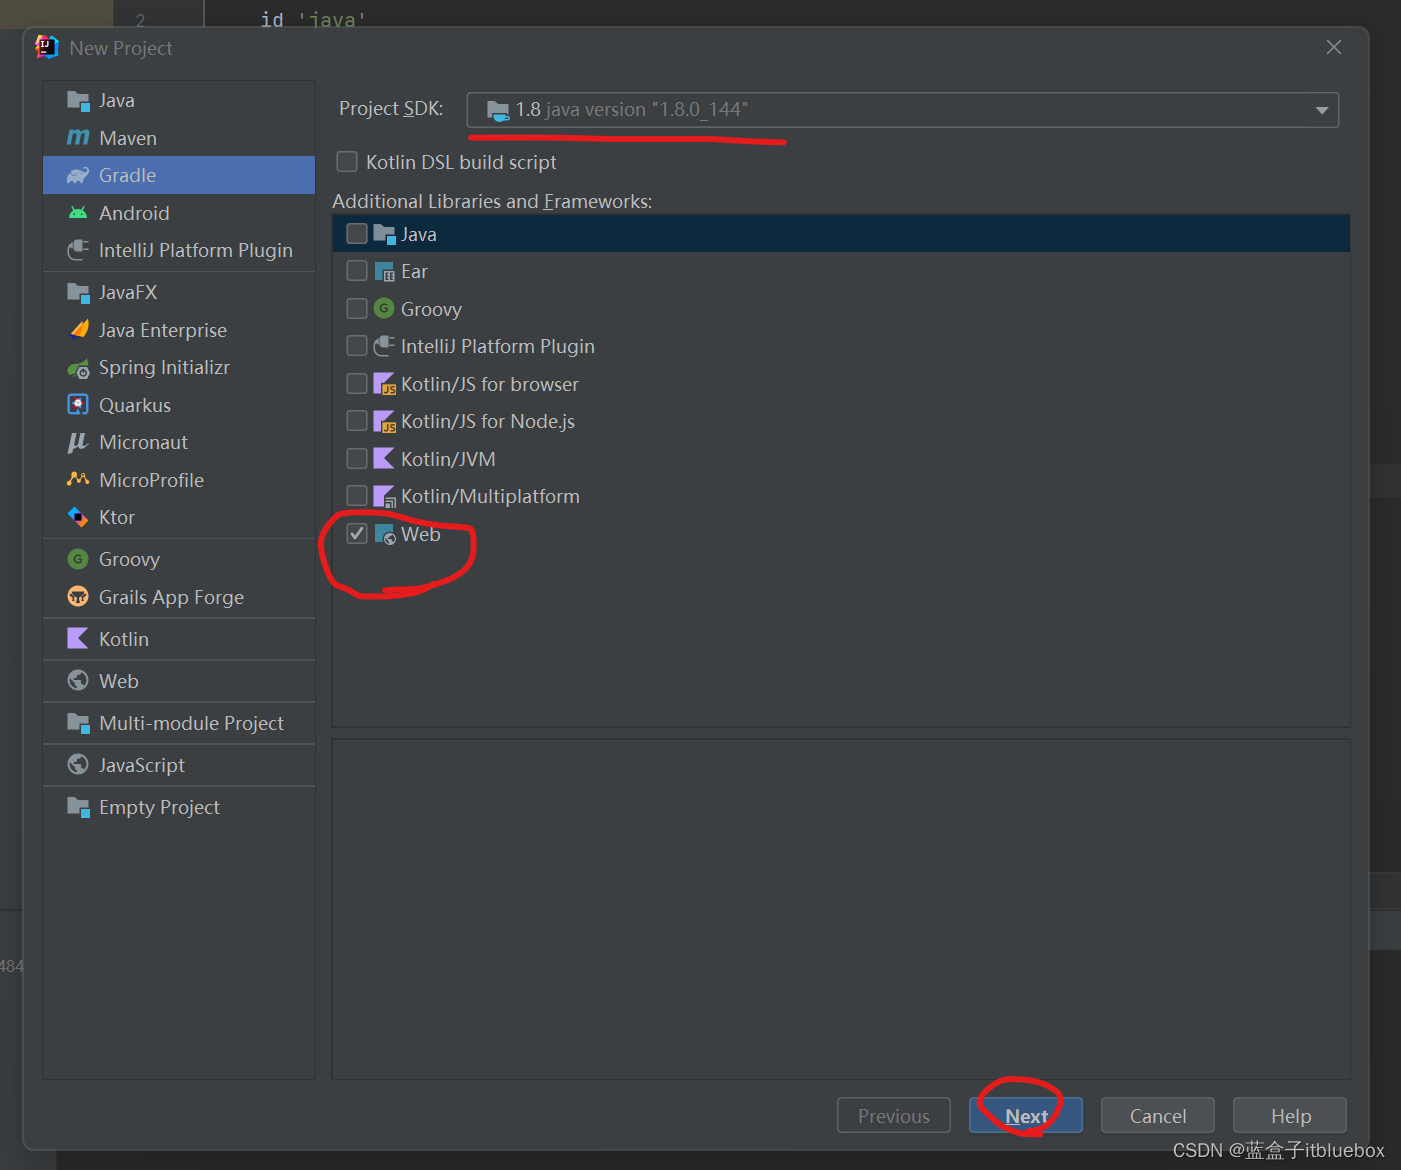Click the Next button
Screen dimensions: 1401x1170
click(x=1026, y=1116)
